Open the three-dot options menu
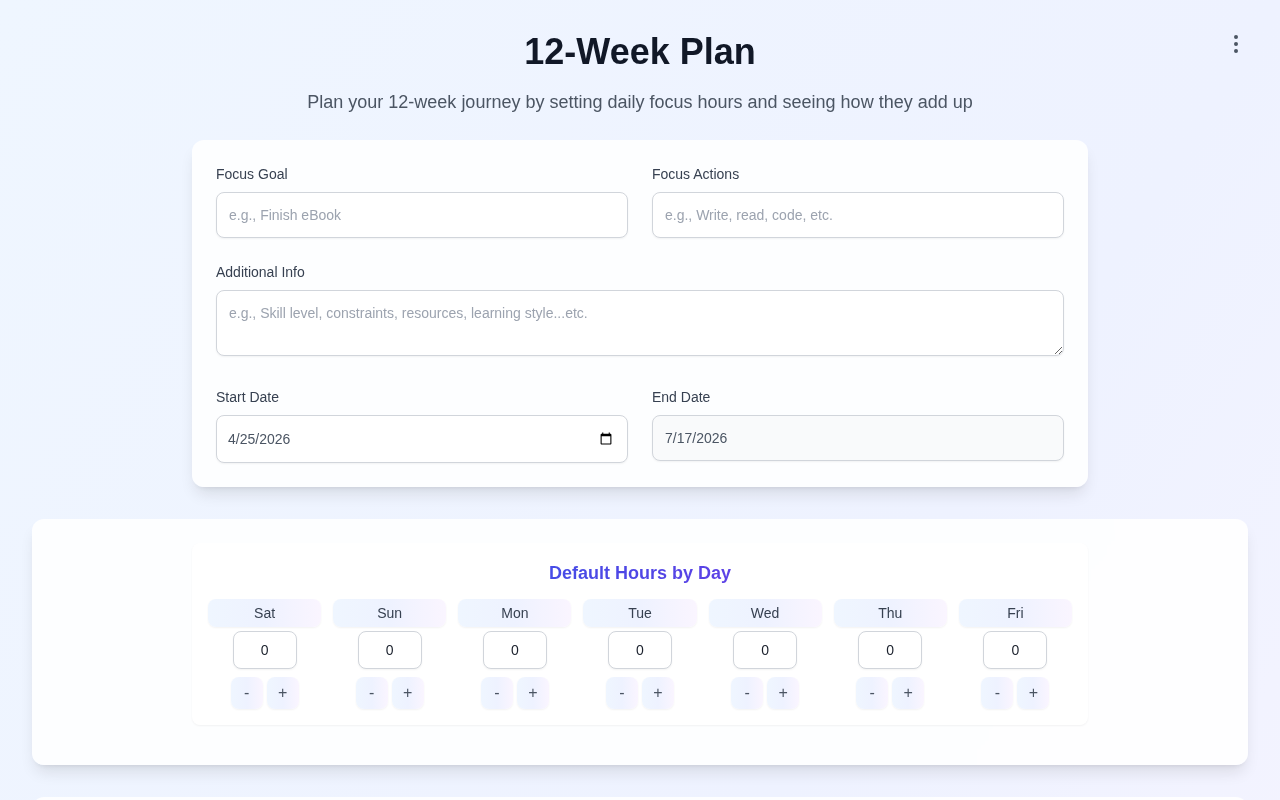This screenshot has width=1280, height=800. coord(1235,44)
